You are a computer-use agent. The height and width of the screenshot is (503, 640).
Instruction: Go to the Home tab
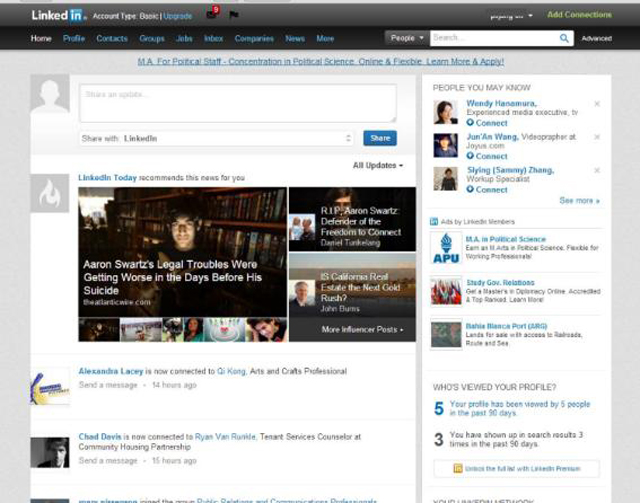[x=41, y=38]
